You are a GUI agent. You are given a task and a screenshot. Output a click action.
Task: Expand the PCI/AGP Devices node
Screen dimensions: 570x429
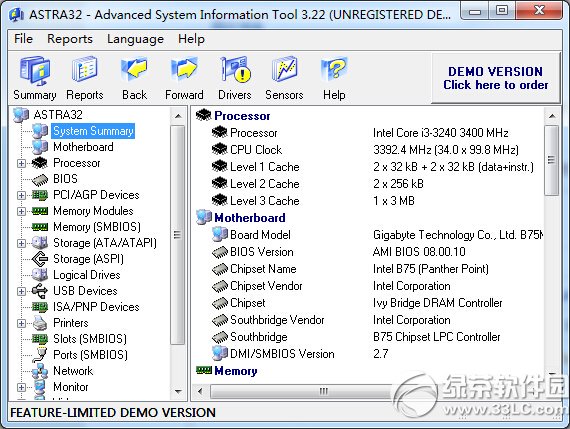(21, 195)
